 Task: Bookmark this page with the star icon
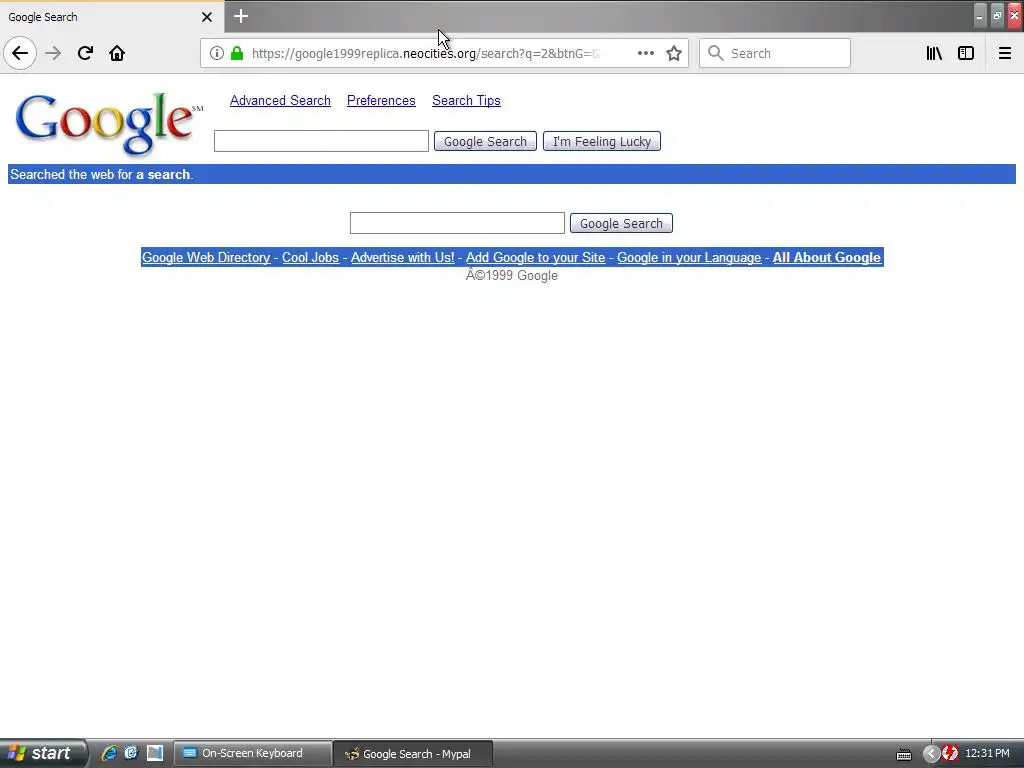tap(674, 53)
